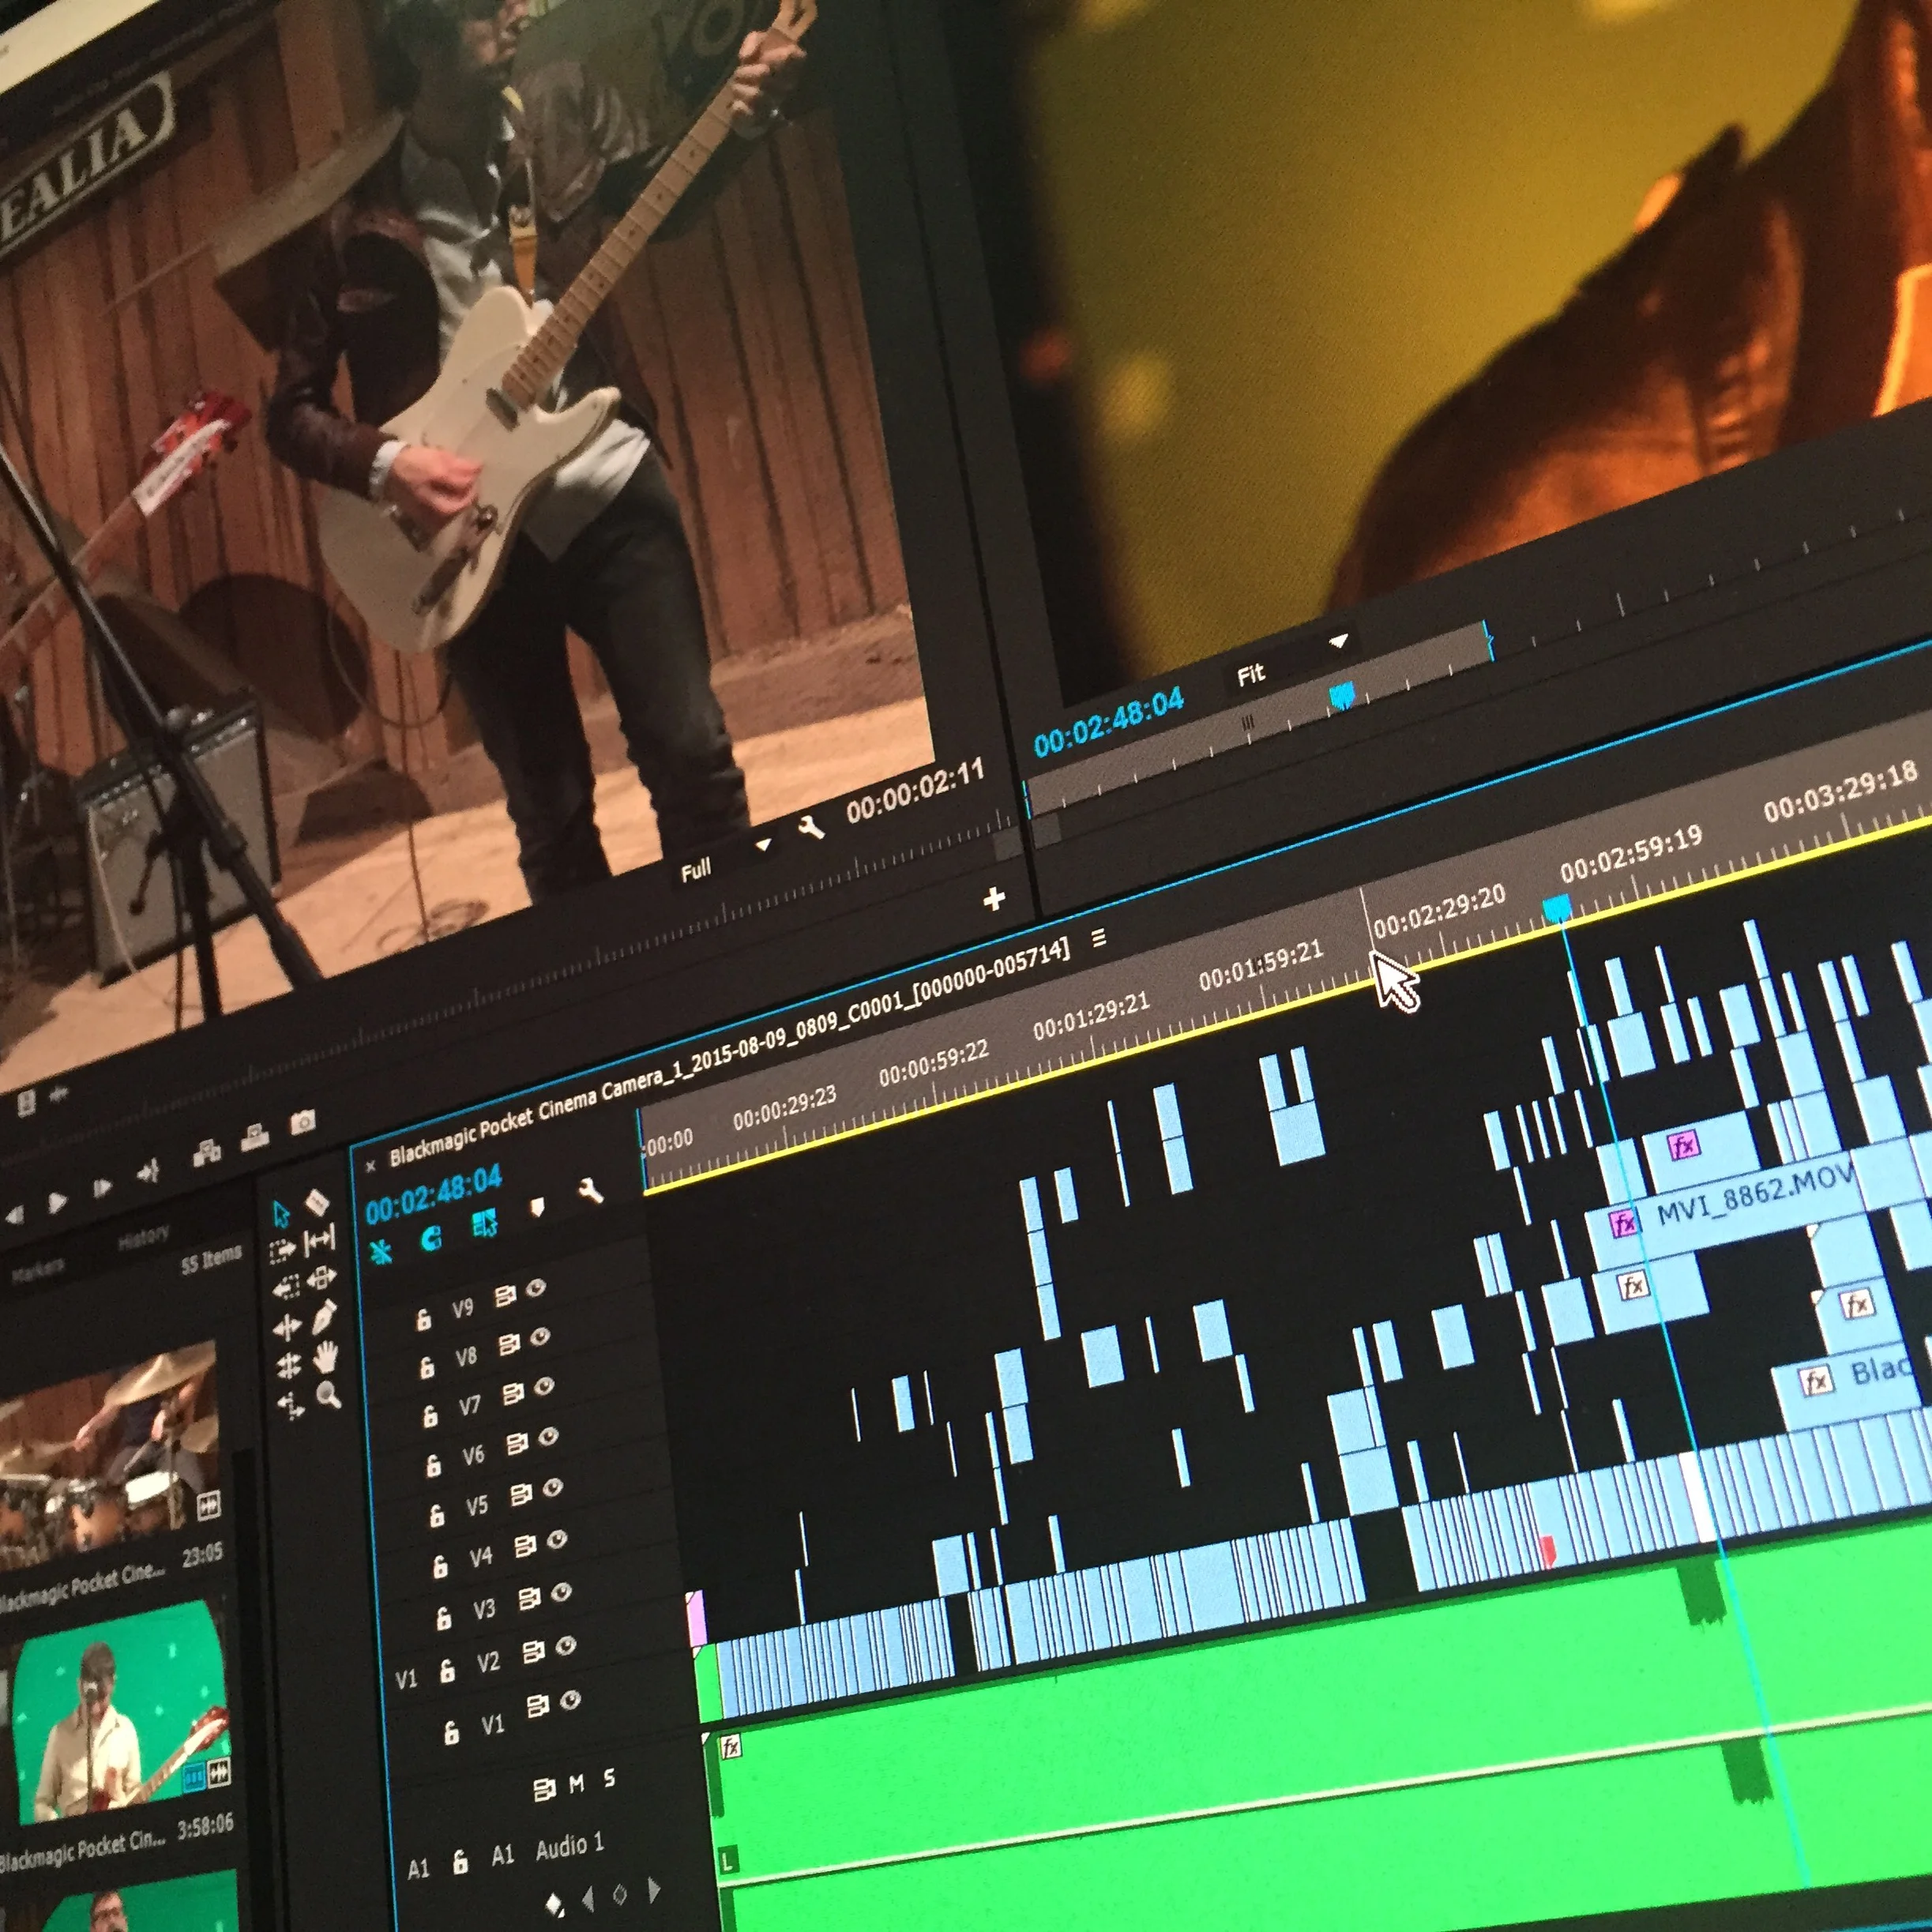Select the Pen tool
The height and width of the screenshot is (1932, 1932).
pyautogui.click(x=324, y=1317)
